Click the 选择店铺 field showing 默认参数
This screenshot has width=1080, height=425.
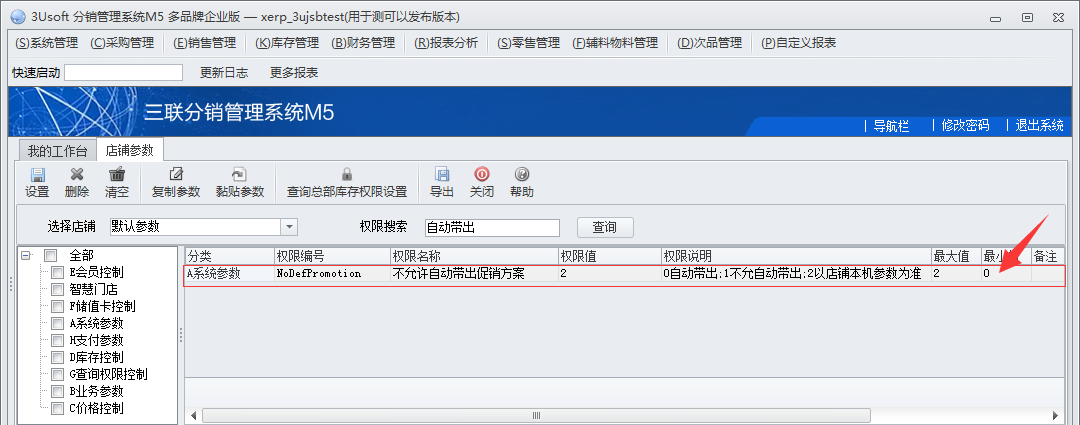click(196, 227)
